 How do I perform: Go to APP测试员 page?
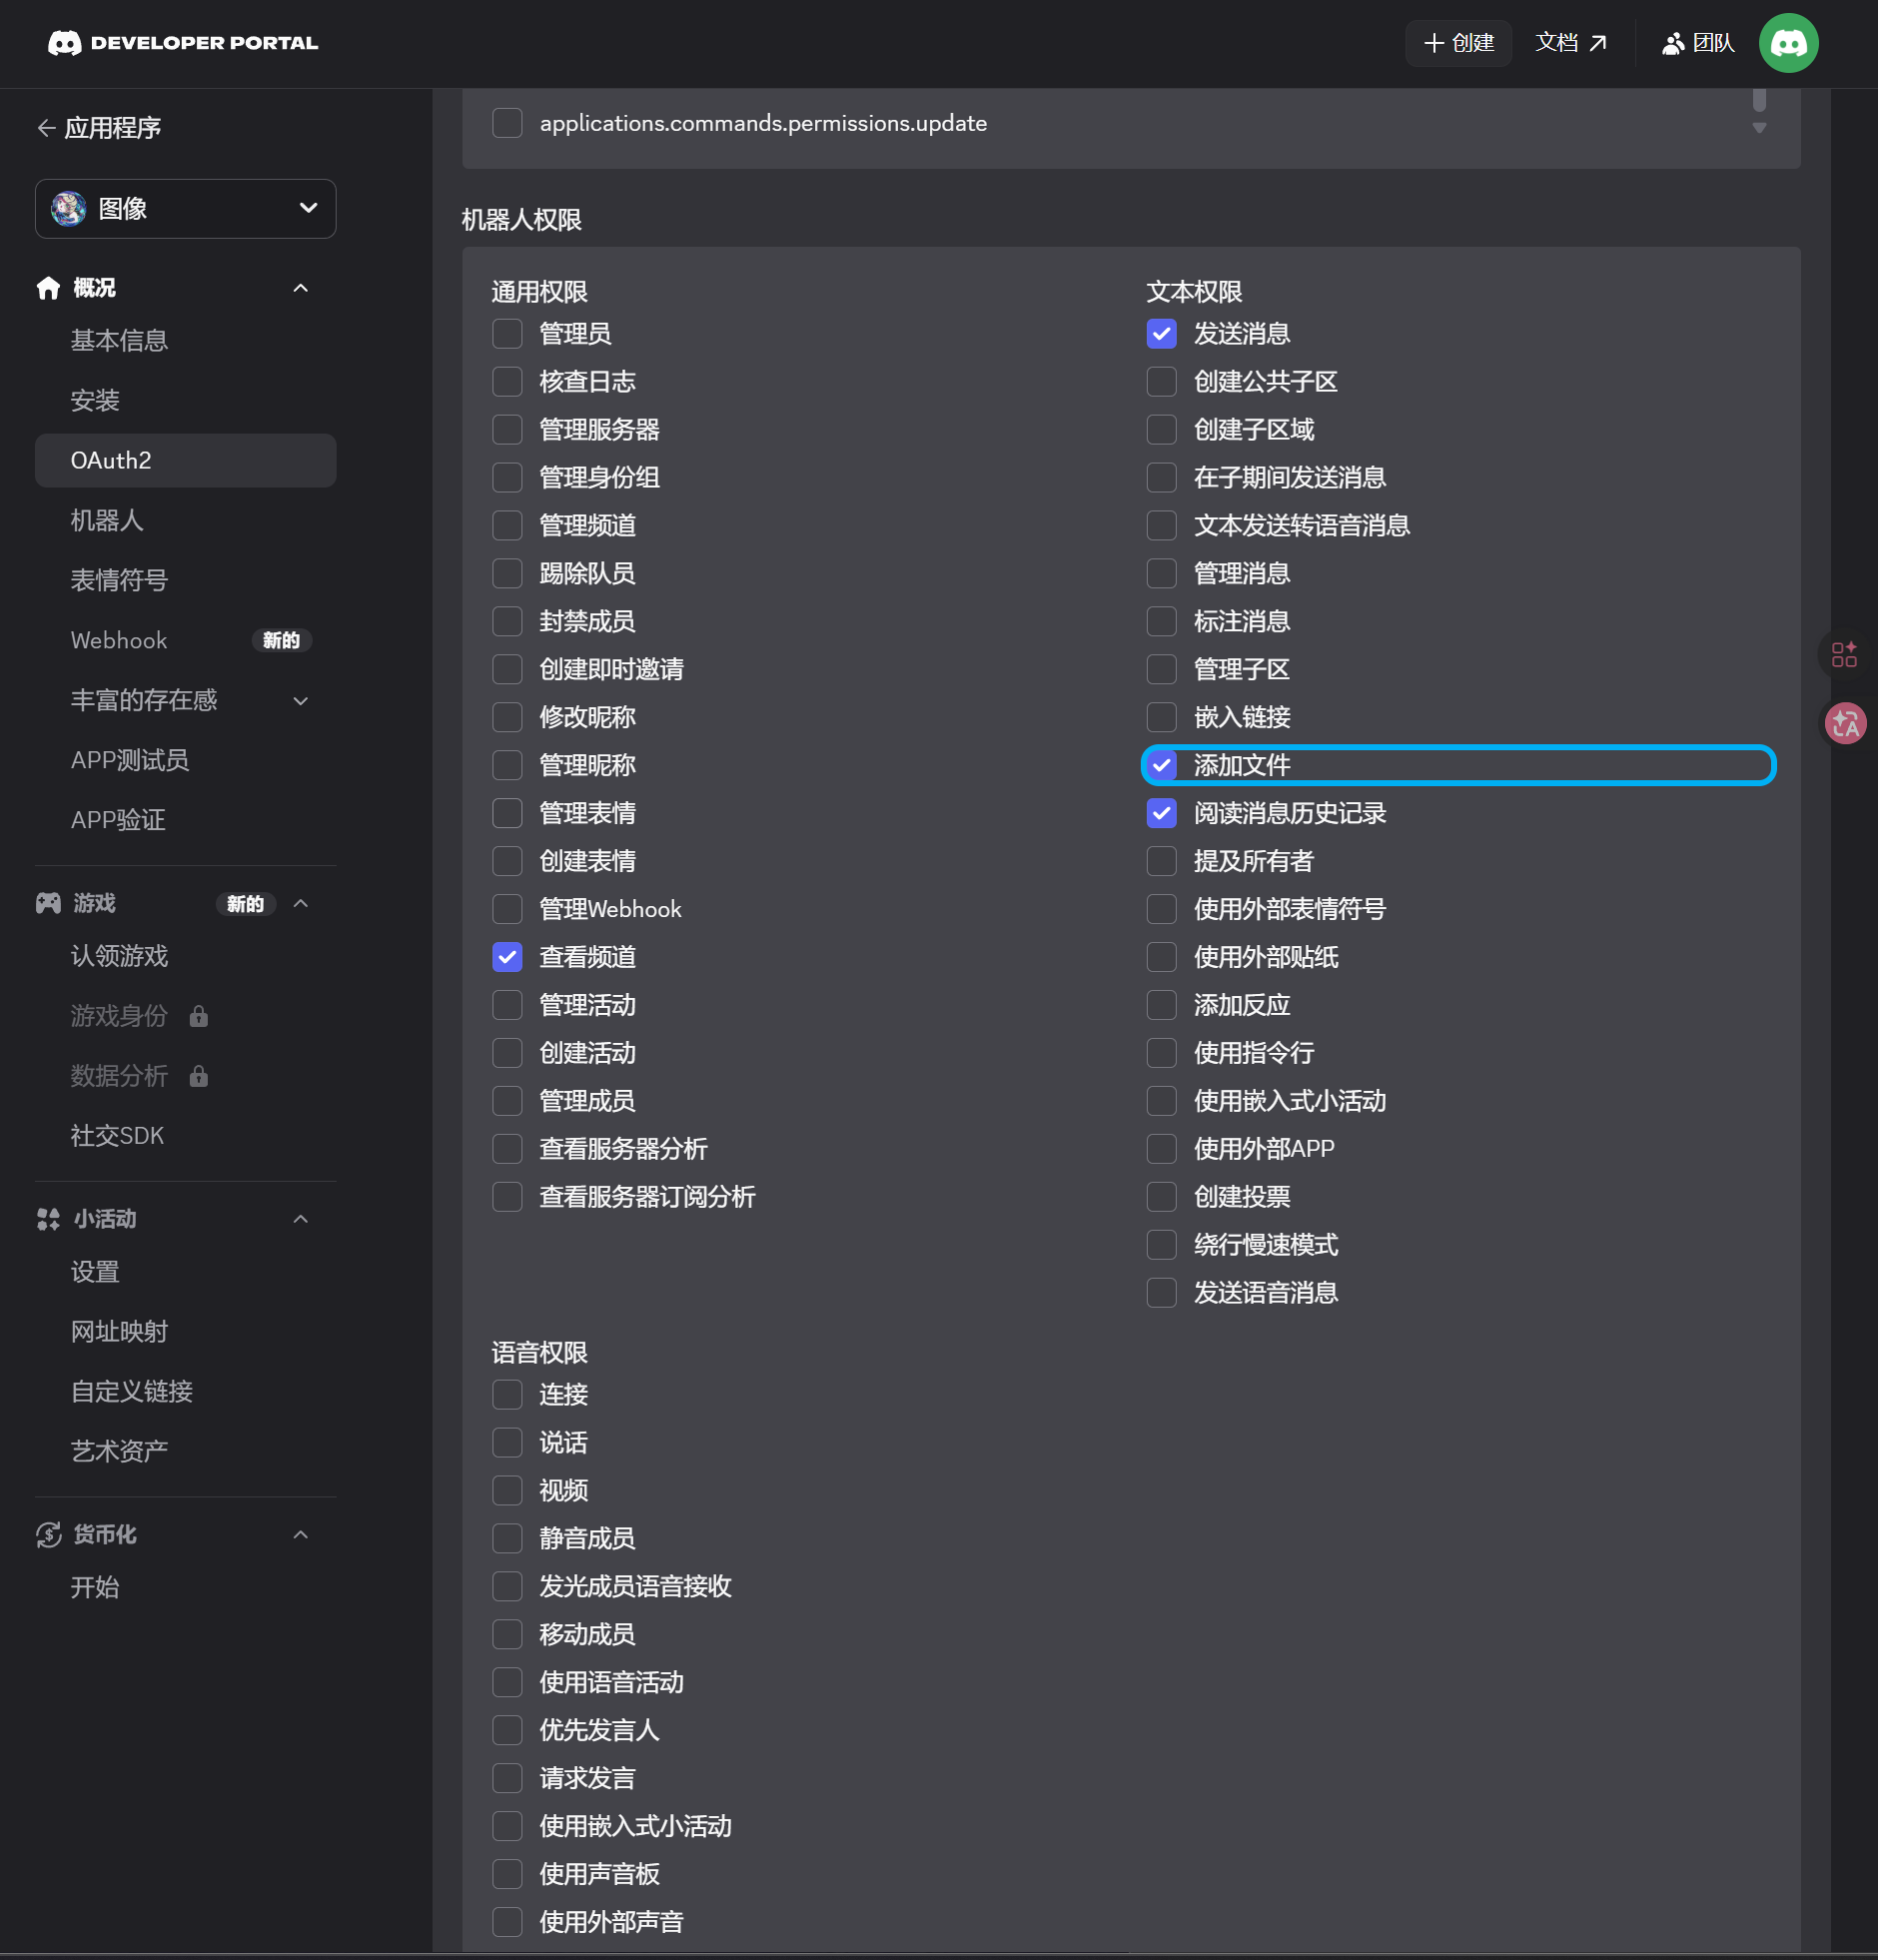pos(186,761)
